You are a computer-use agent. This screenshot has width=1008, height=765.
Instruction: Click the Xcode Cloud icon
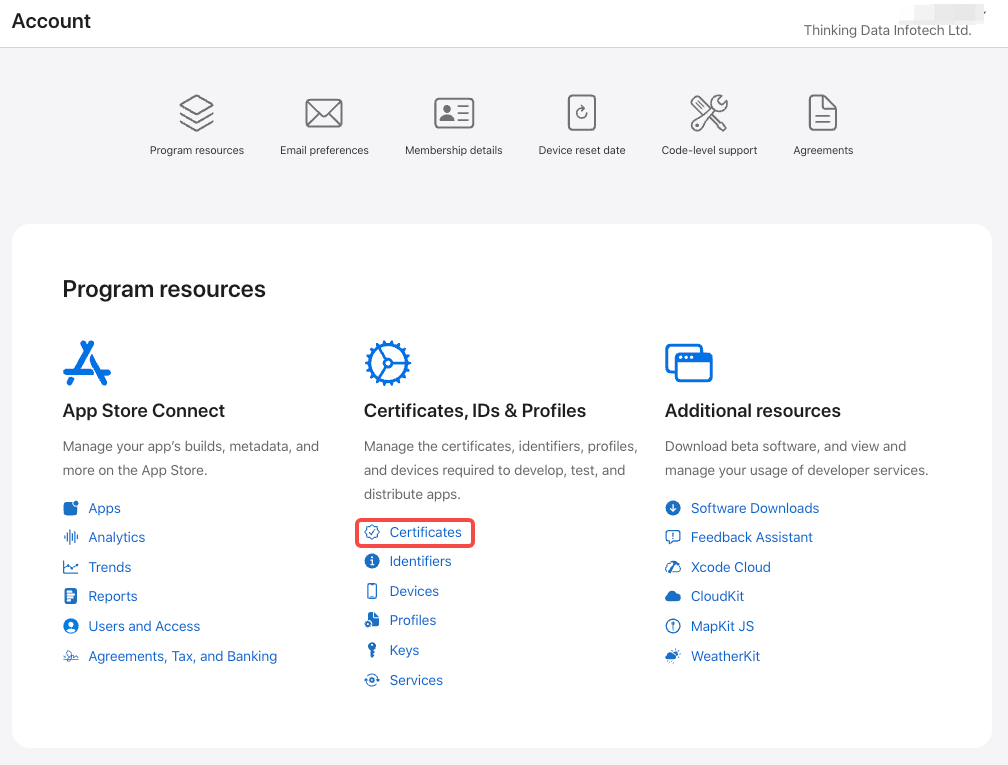point(673,567)
